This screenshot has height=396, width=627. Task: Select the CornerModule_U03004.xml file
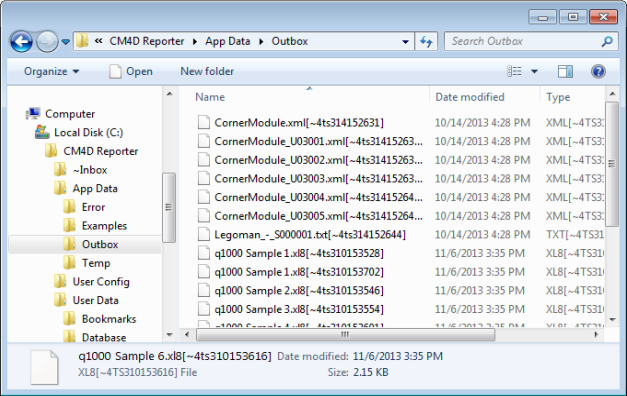point(318,198)
